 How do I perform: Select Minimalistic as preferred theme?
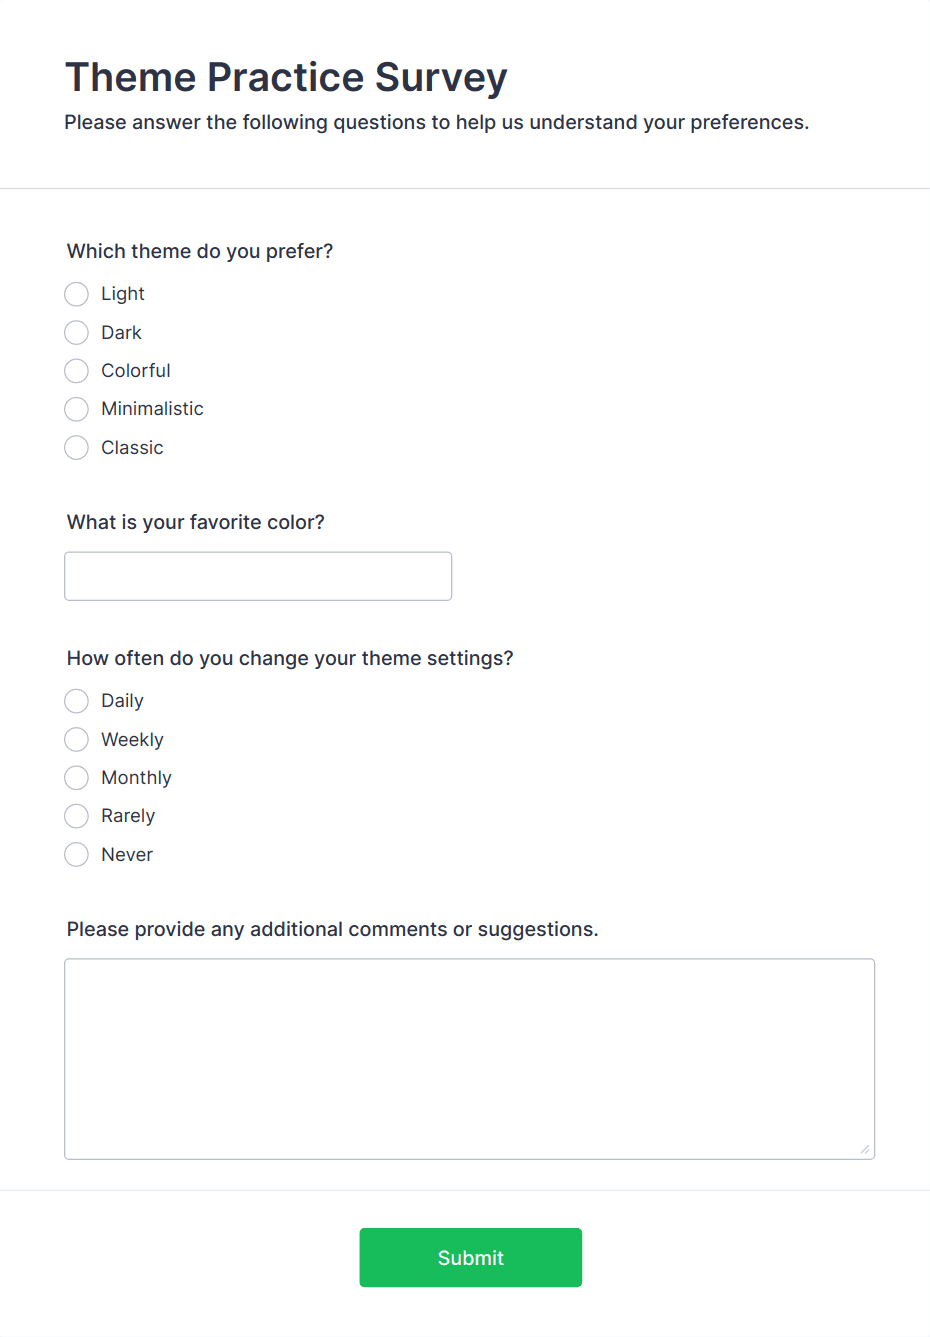77,409
